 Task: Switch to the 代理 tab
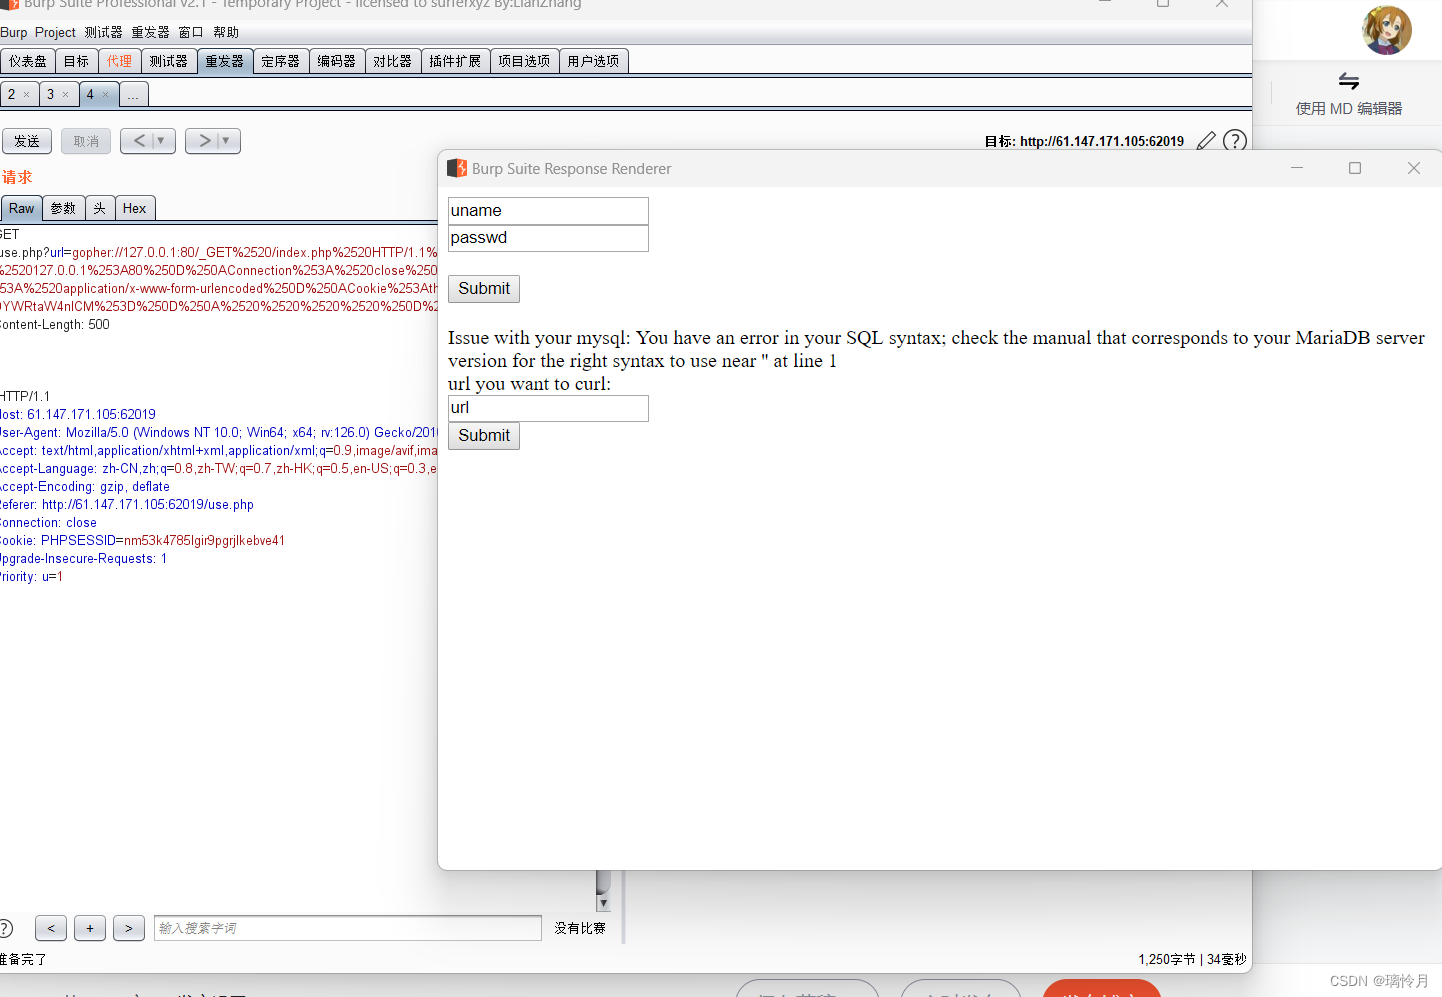(120, 61)
